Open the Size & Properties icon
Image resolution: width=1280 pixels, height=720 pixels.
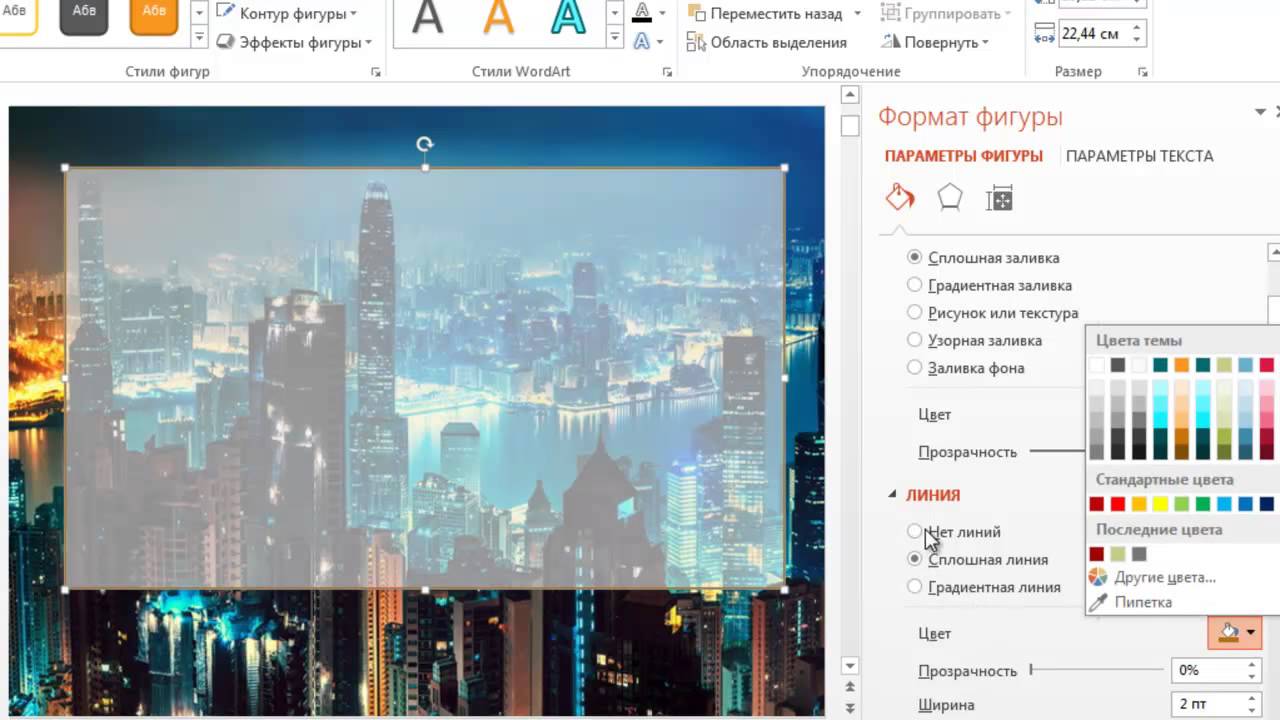[x=999, y=198]
